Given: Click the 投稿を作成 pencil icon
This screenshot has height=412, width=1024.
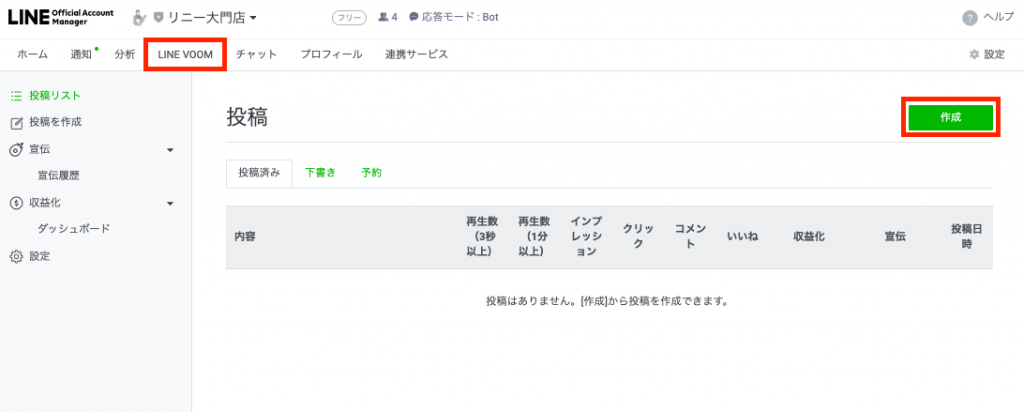Looking at the screenshot, I should (17, 122).
